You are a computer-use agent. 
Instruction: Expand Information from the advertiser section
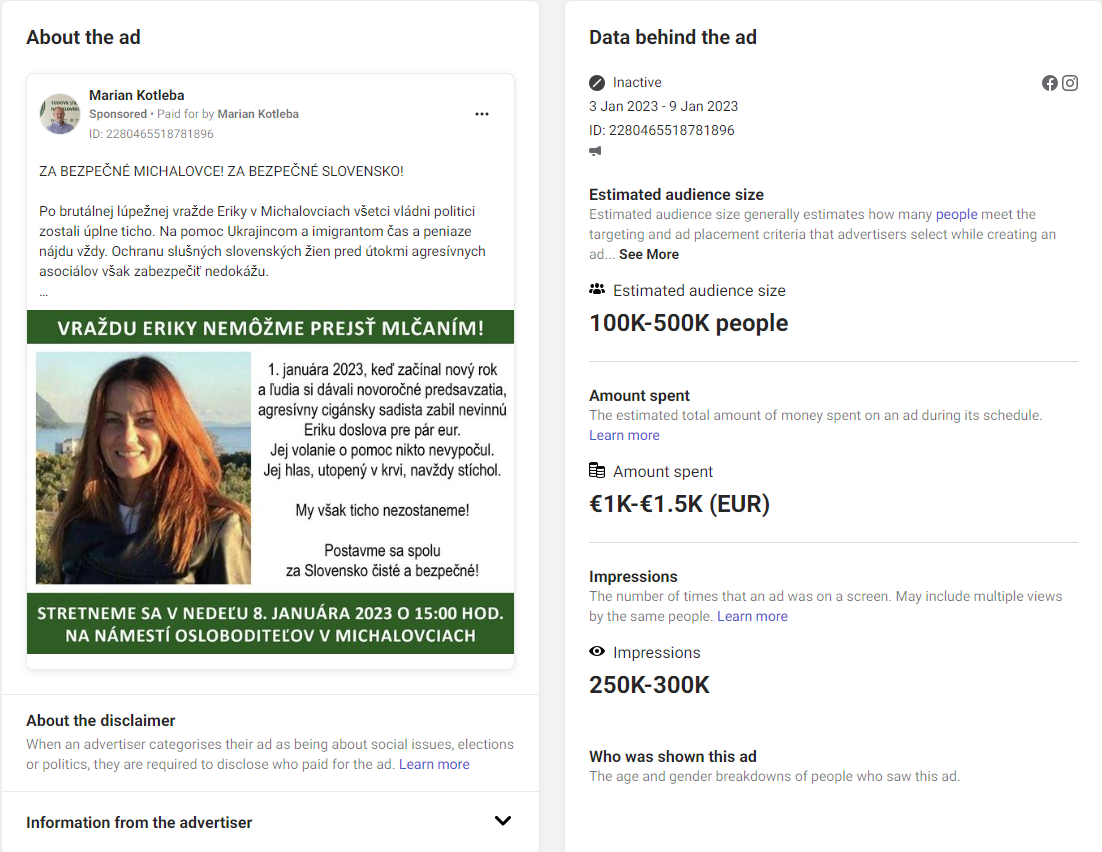pos(503,821)
